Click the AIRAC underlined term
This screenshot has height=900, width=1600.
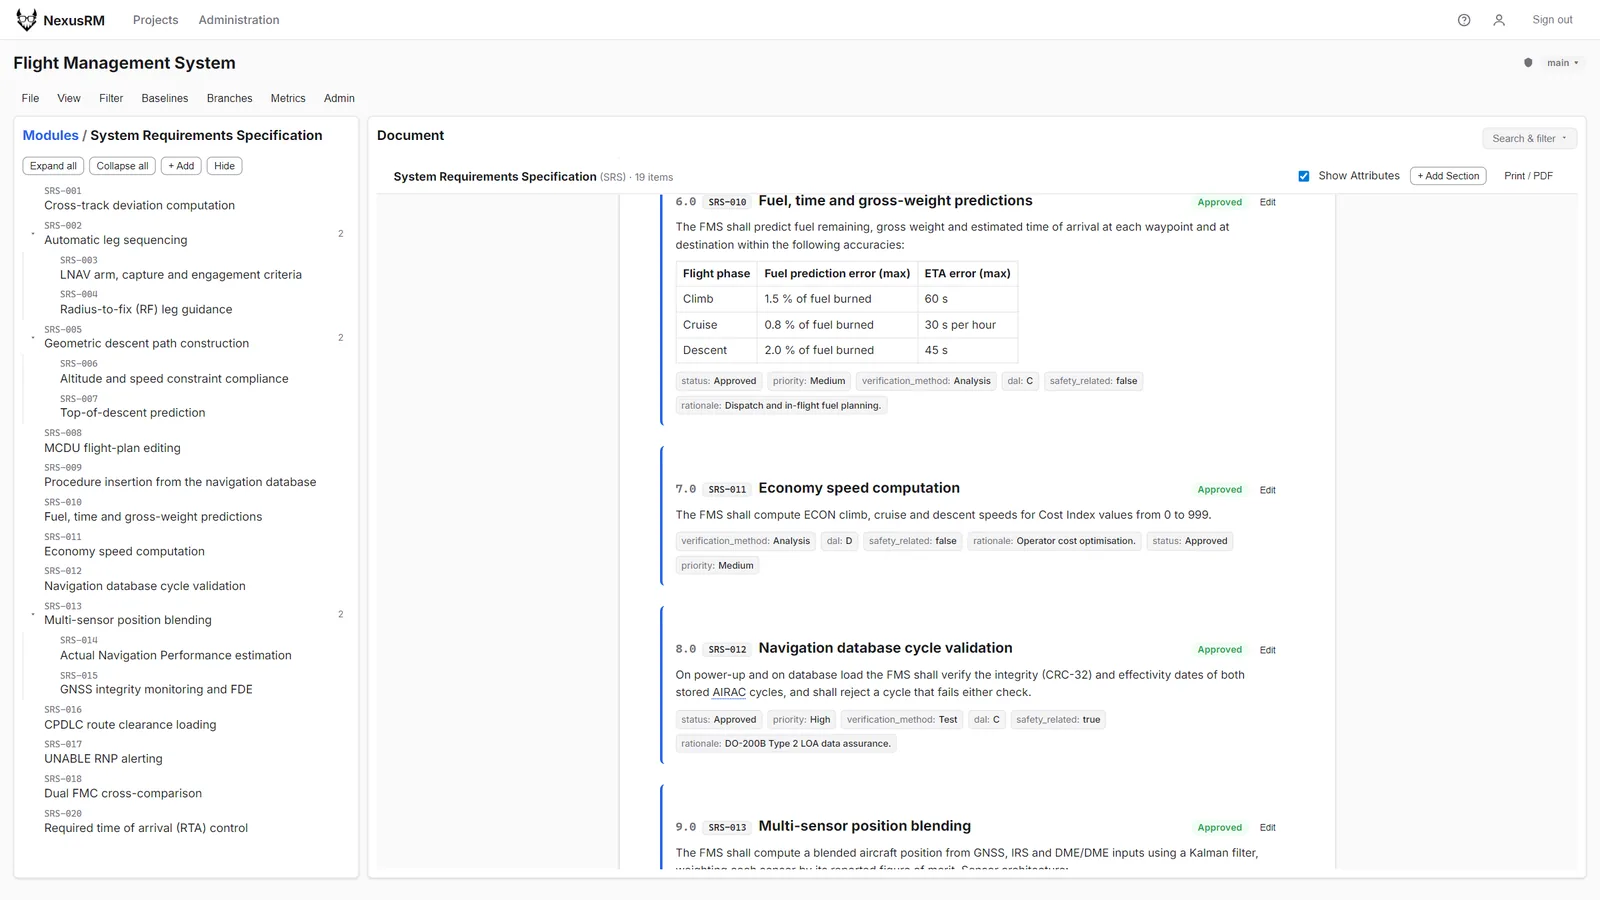tap(729, 692)
